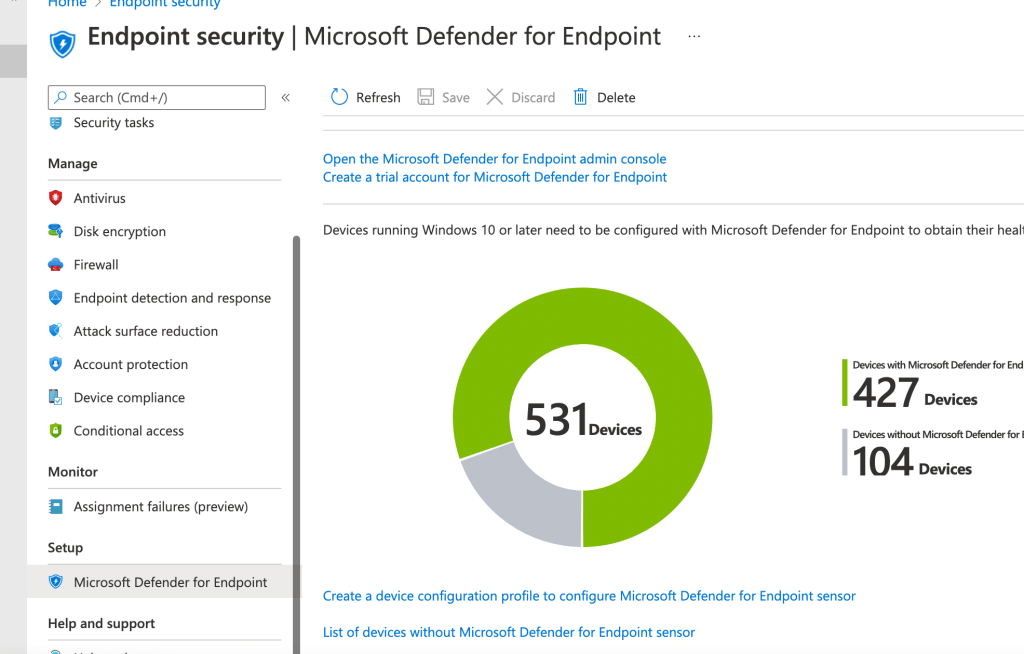Click the Firewall icon in sidebar
Screen dimensions: 1024x654
[56, 265]
